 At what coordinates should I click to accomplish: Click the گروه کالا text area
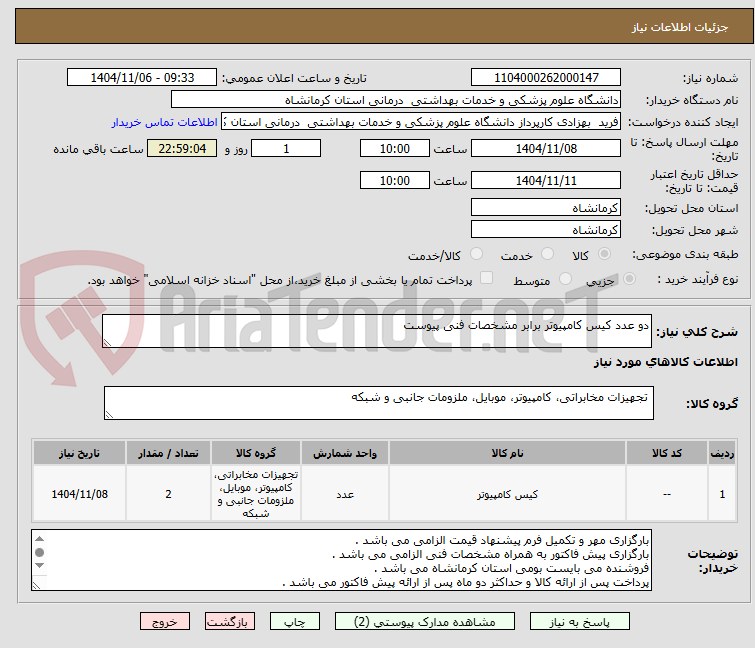point(378,403)
